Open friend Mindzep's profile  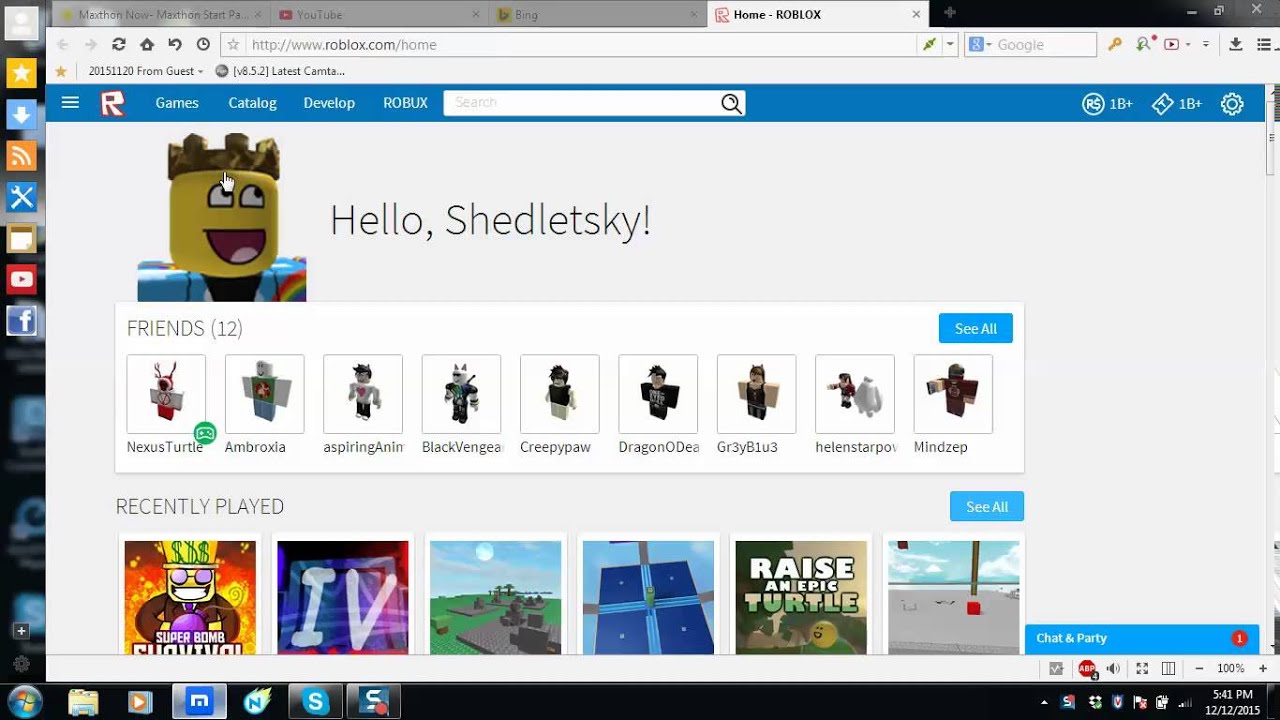(x=953, y=405)
